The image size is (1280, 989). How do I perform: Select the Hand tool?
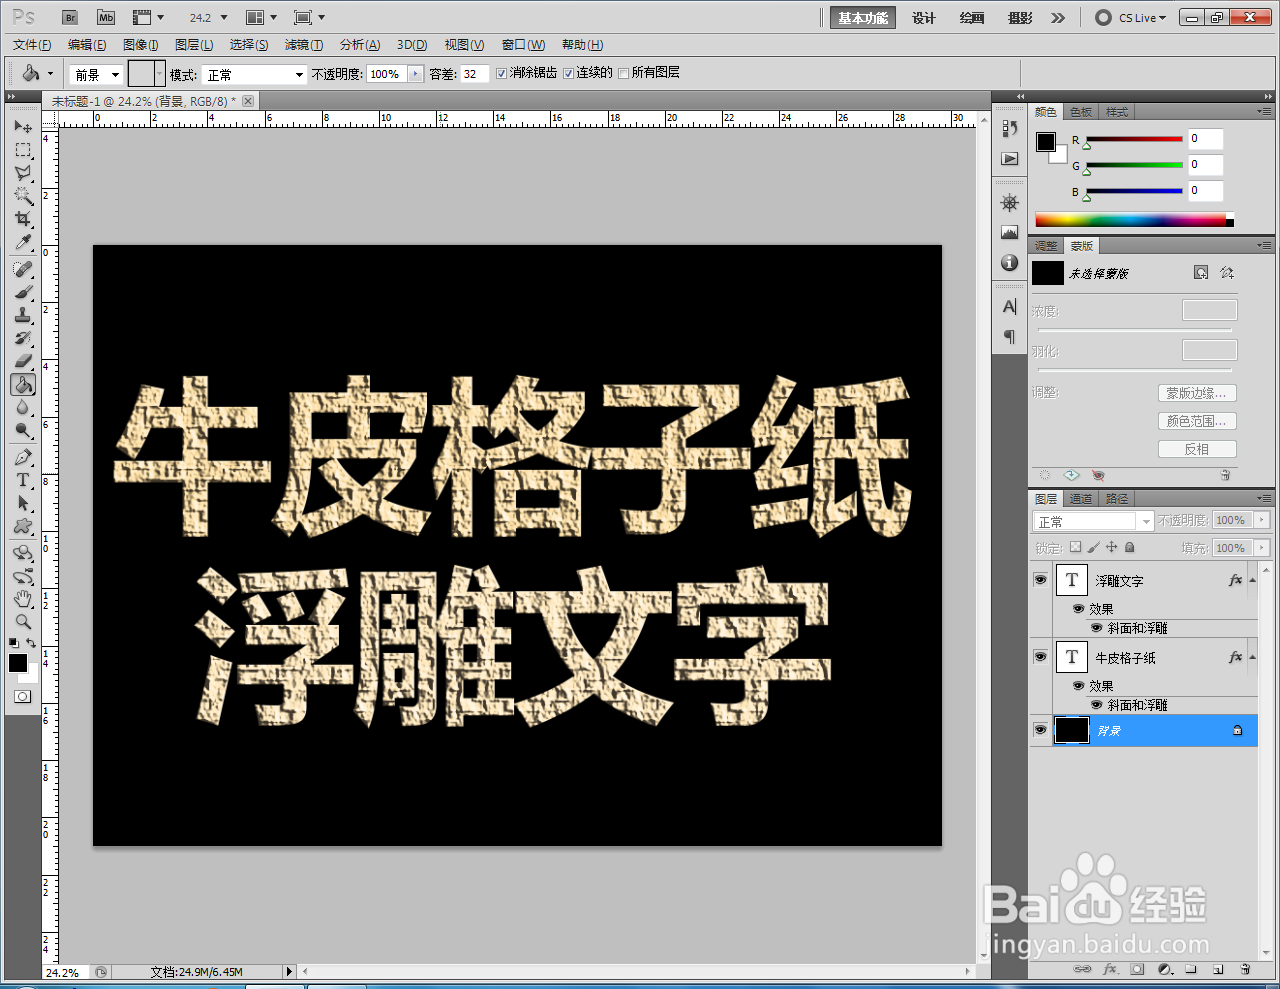click(x=22, y=599)
